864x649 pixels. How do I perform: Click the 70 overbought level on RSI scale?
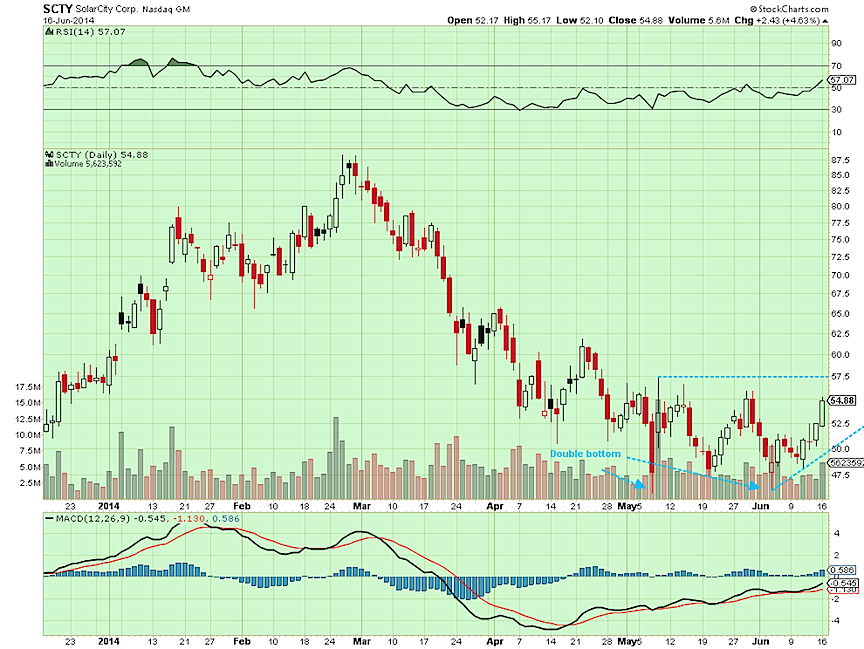[x=836, y=66]
